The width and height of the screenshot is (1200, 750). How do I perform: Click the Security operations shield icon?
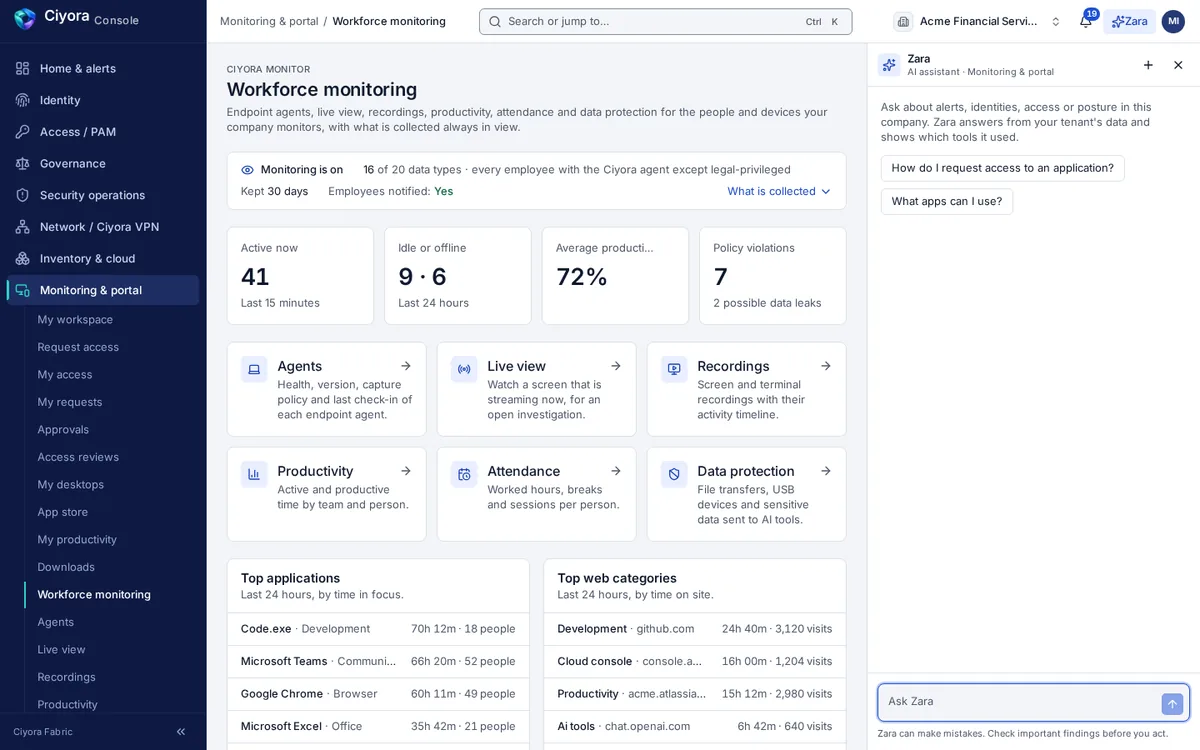[x=22, y=195]
